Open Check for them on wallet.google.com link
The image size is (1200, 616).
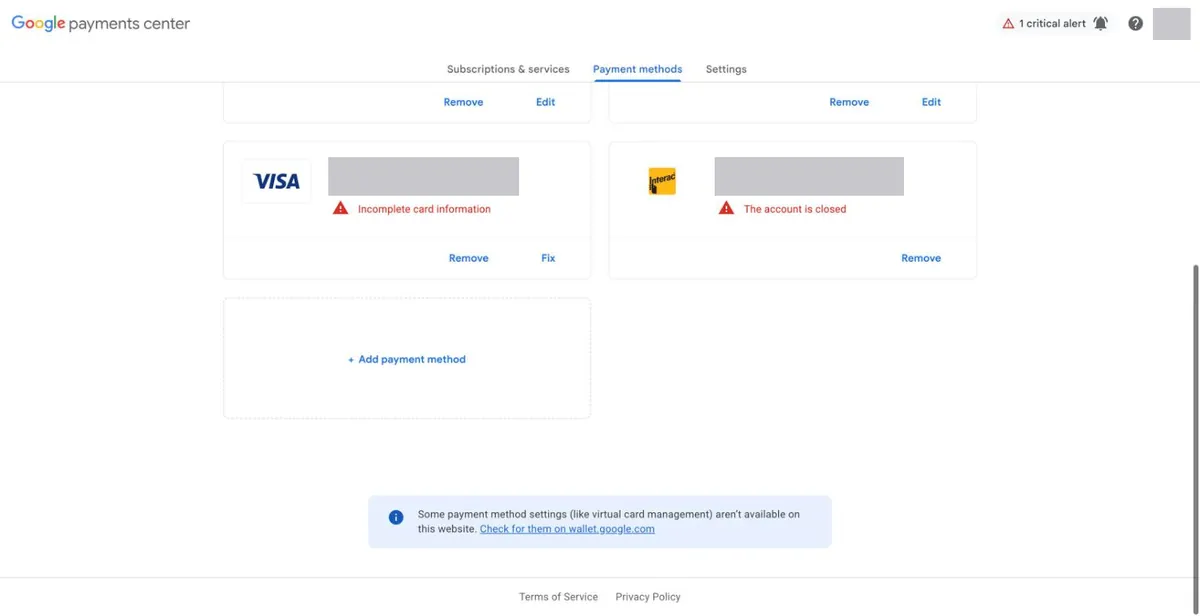click(x=567, y=529)
